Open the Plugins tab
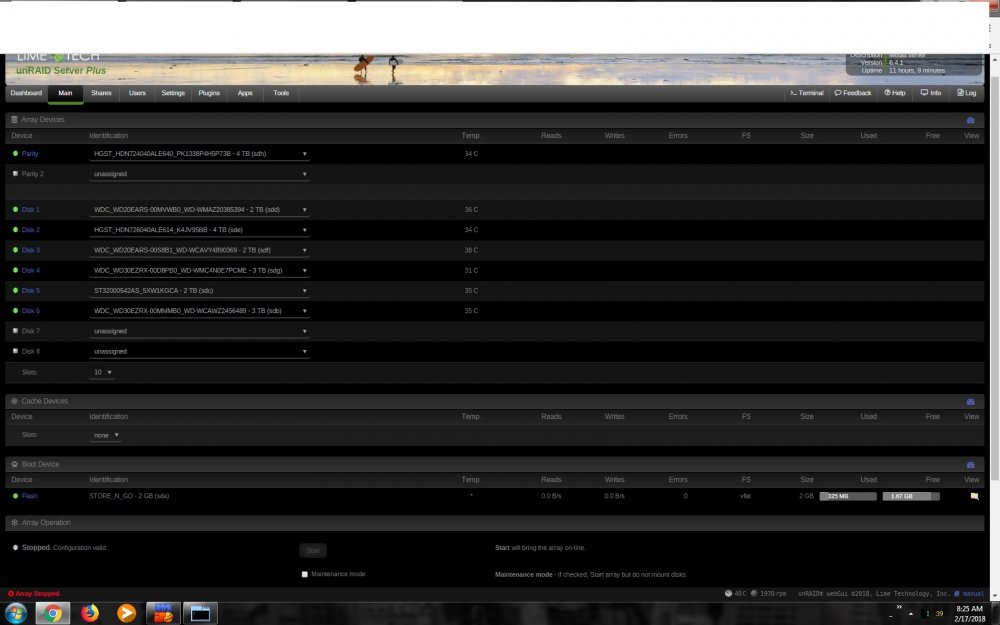Screen dimensions: 1000x625 209,93
